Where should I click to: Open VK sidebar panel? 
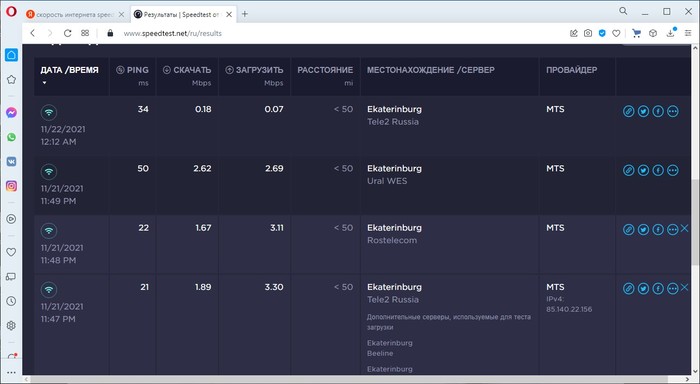(11, 161)
